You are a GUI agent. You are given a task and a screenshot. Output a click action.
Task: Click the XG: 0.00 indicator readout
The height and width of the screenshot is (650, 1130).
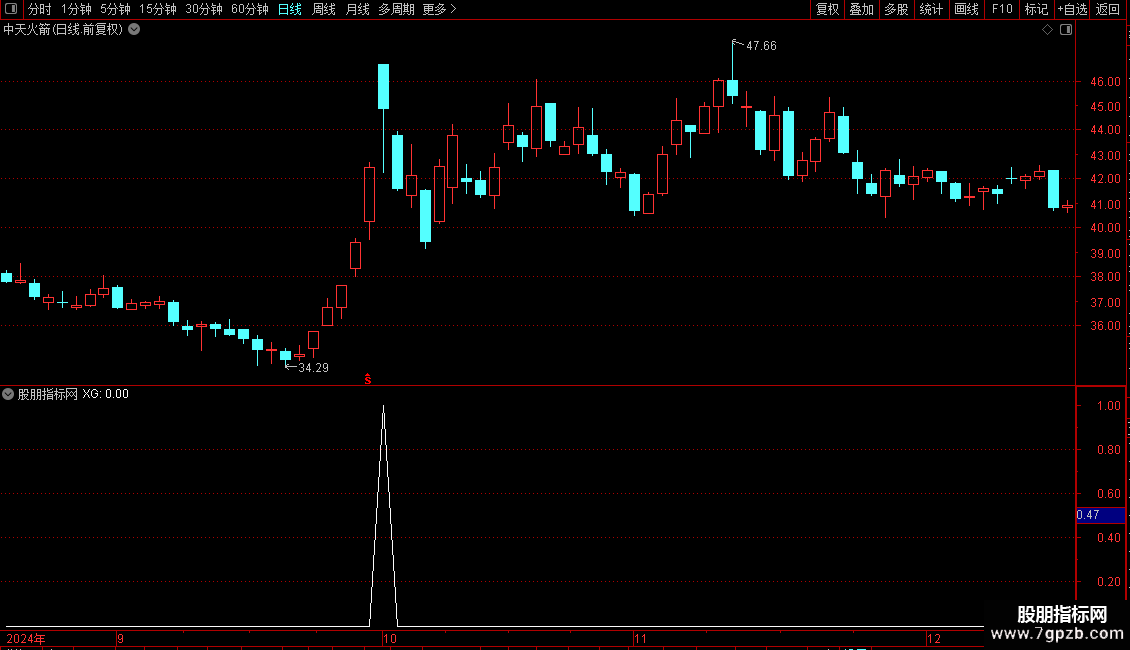coord(105,394)
